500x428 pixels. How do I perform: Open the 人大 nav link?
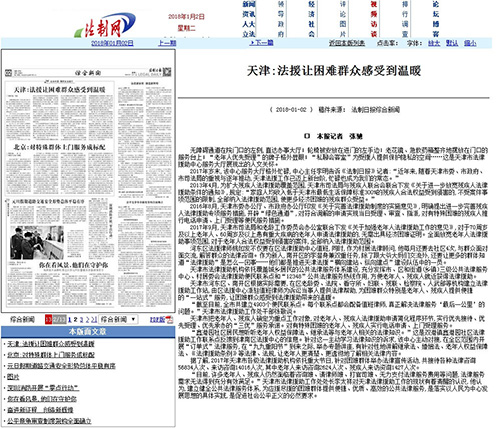coord(249,24)
